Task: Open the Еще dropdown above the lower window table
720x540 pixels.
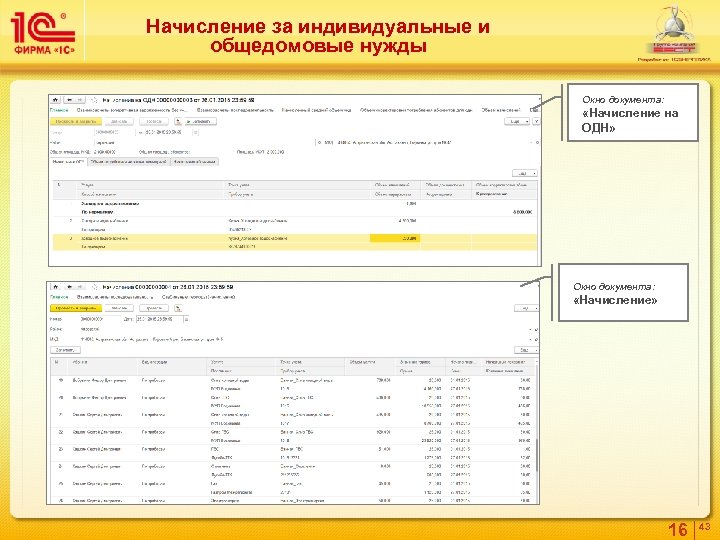Action: click(x=526, y=350)
